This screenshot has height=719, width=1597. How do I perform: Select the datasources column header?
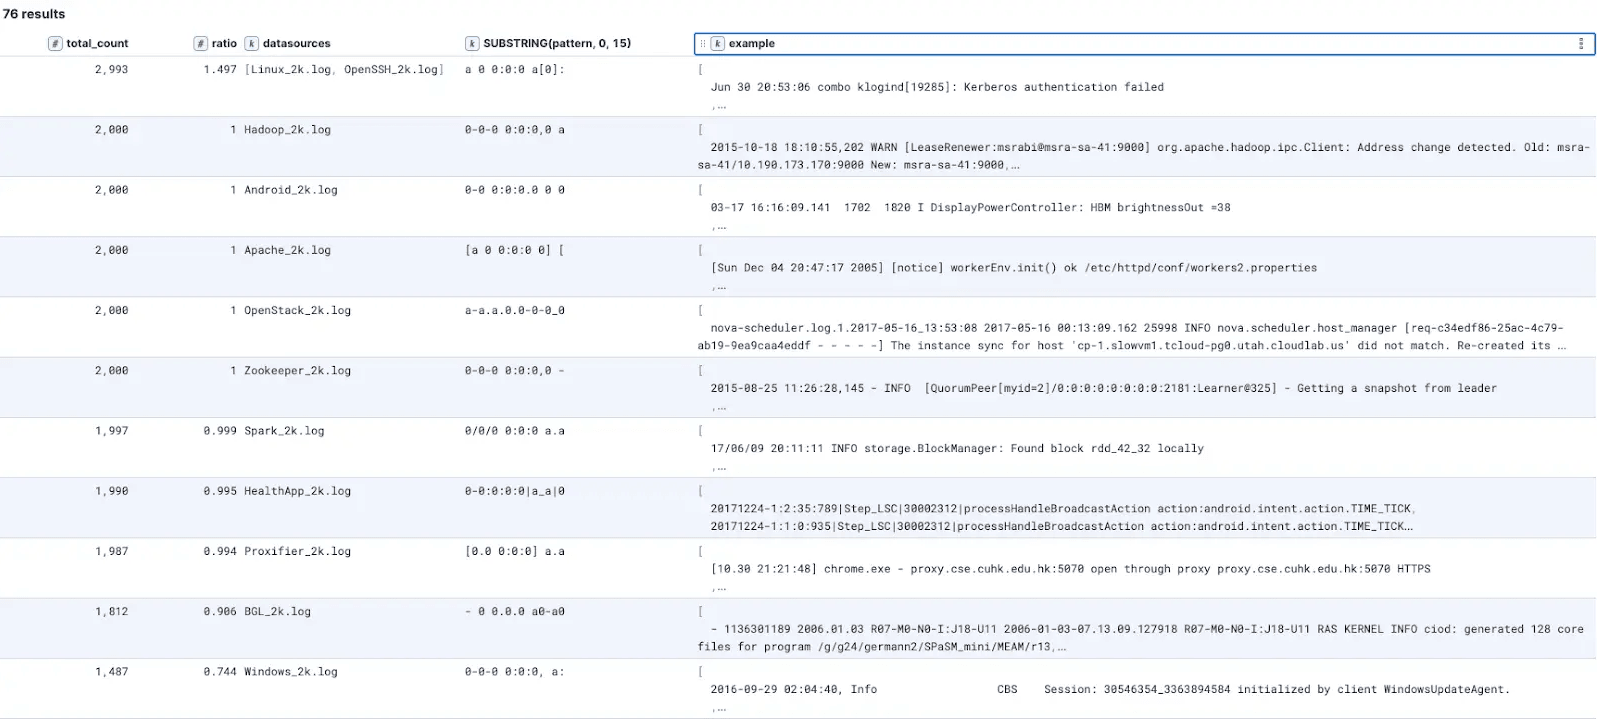(296, 44)
